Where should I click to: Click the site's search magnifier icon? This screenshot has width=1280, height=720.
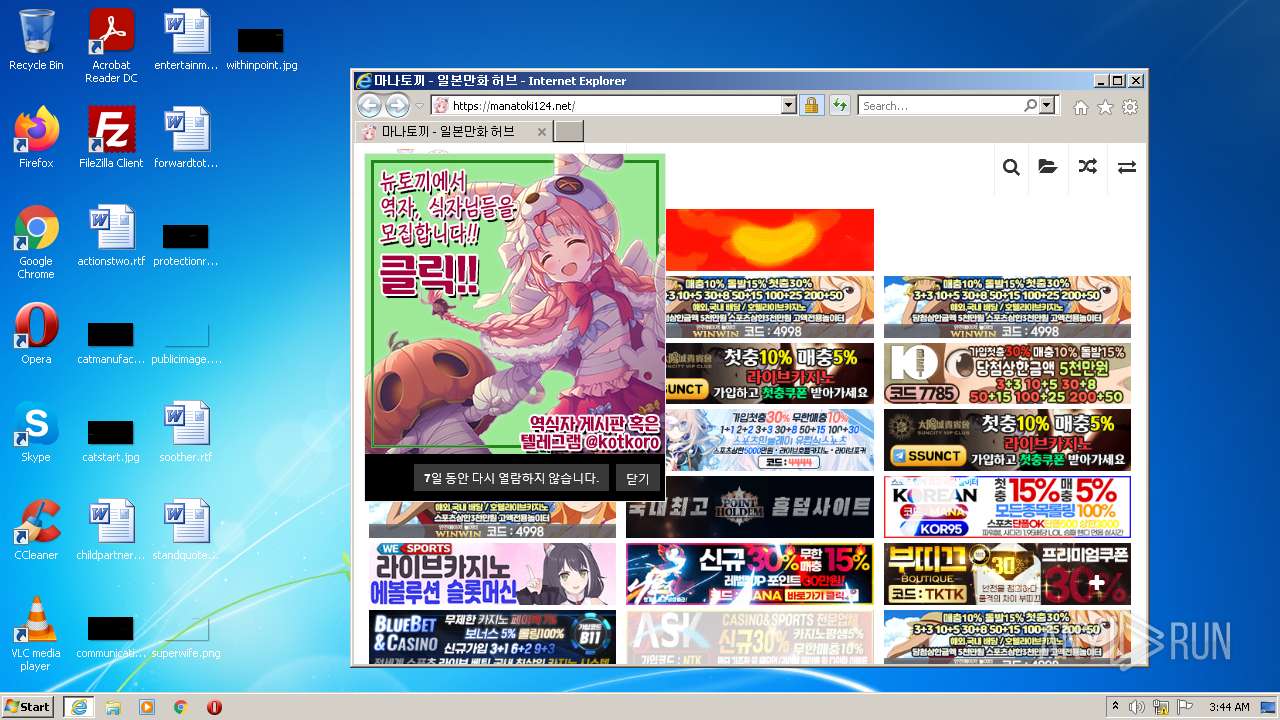coord(1011,167)
